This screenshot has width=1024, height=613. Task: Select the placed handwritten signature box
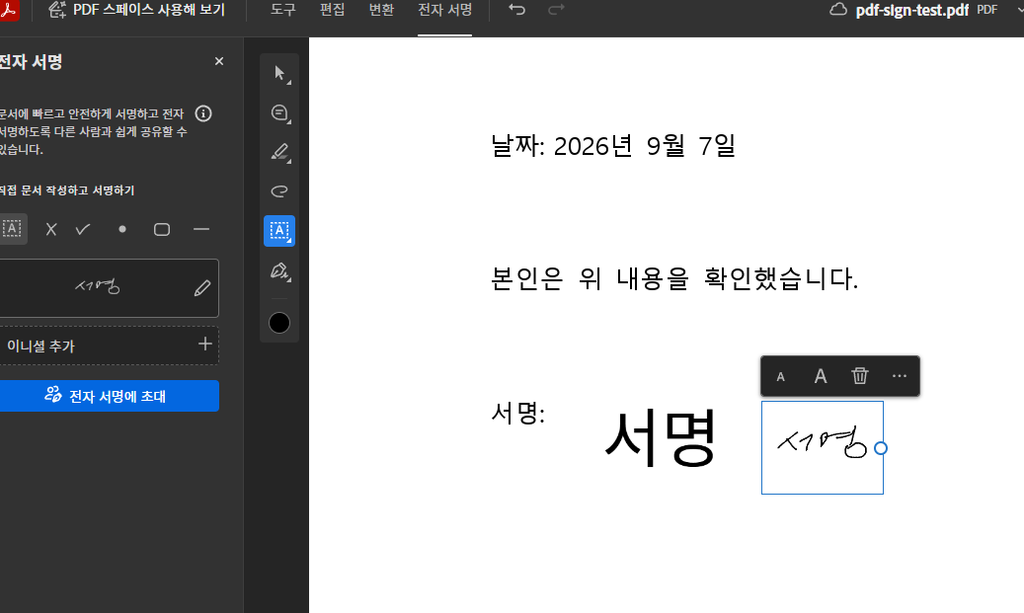point(822,448)
